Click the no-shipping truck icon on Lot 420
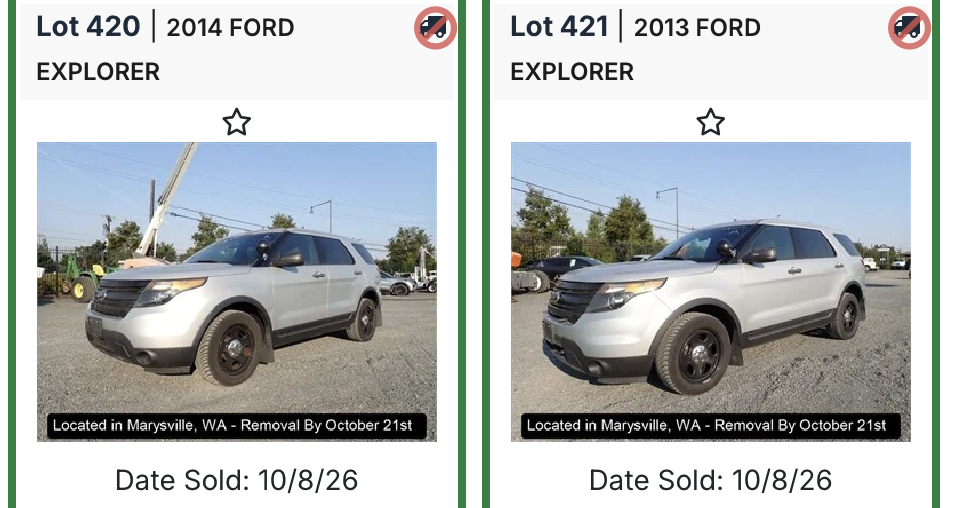The width and height of the screenshot is (958, 508). click(435, 28)
